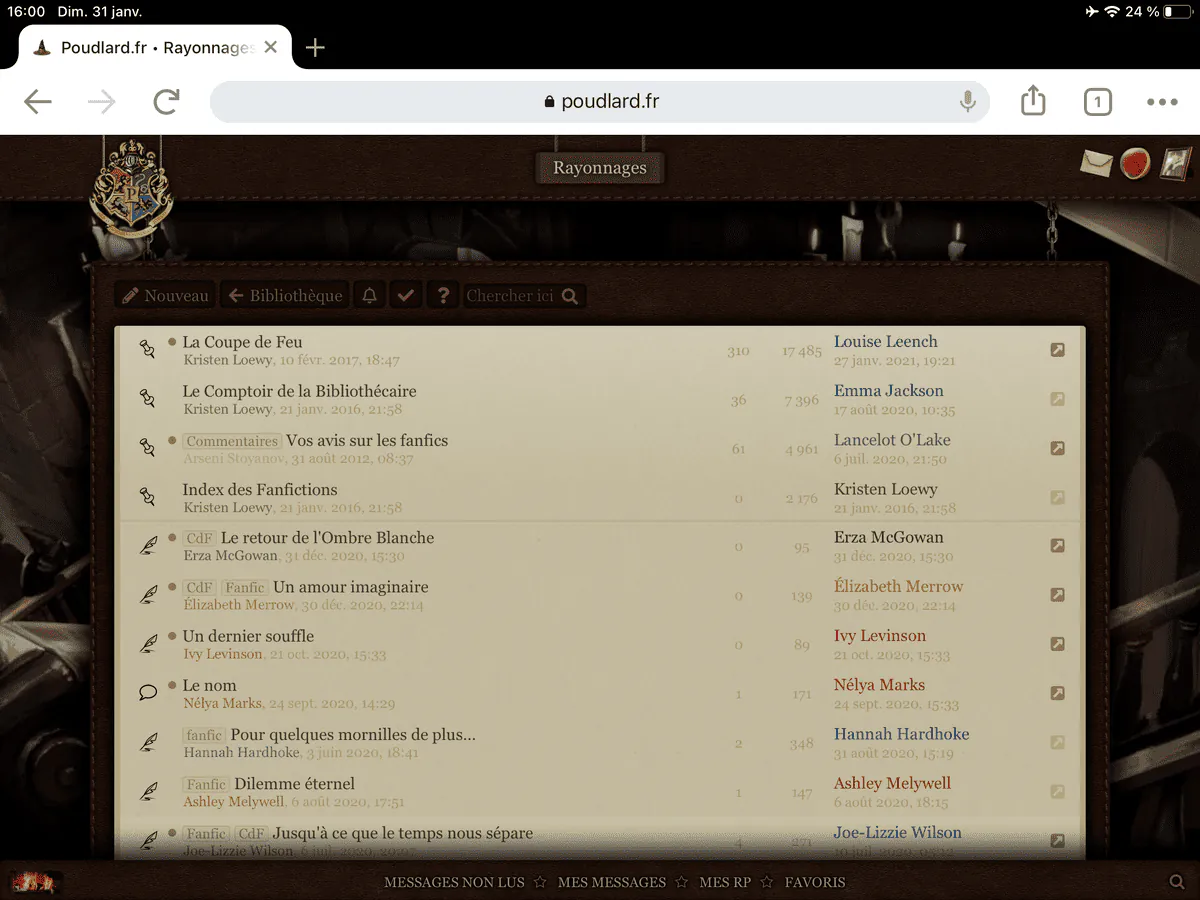Click fanfic tag on Pour quelques mornilles
The image size is (1200, 900).
coord(204,736)
